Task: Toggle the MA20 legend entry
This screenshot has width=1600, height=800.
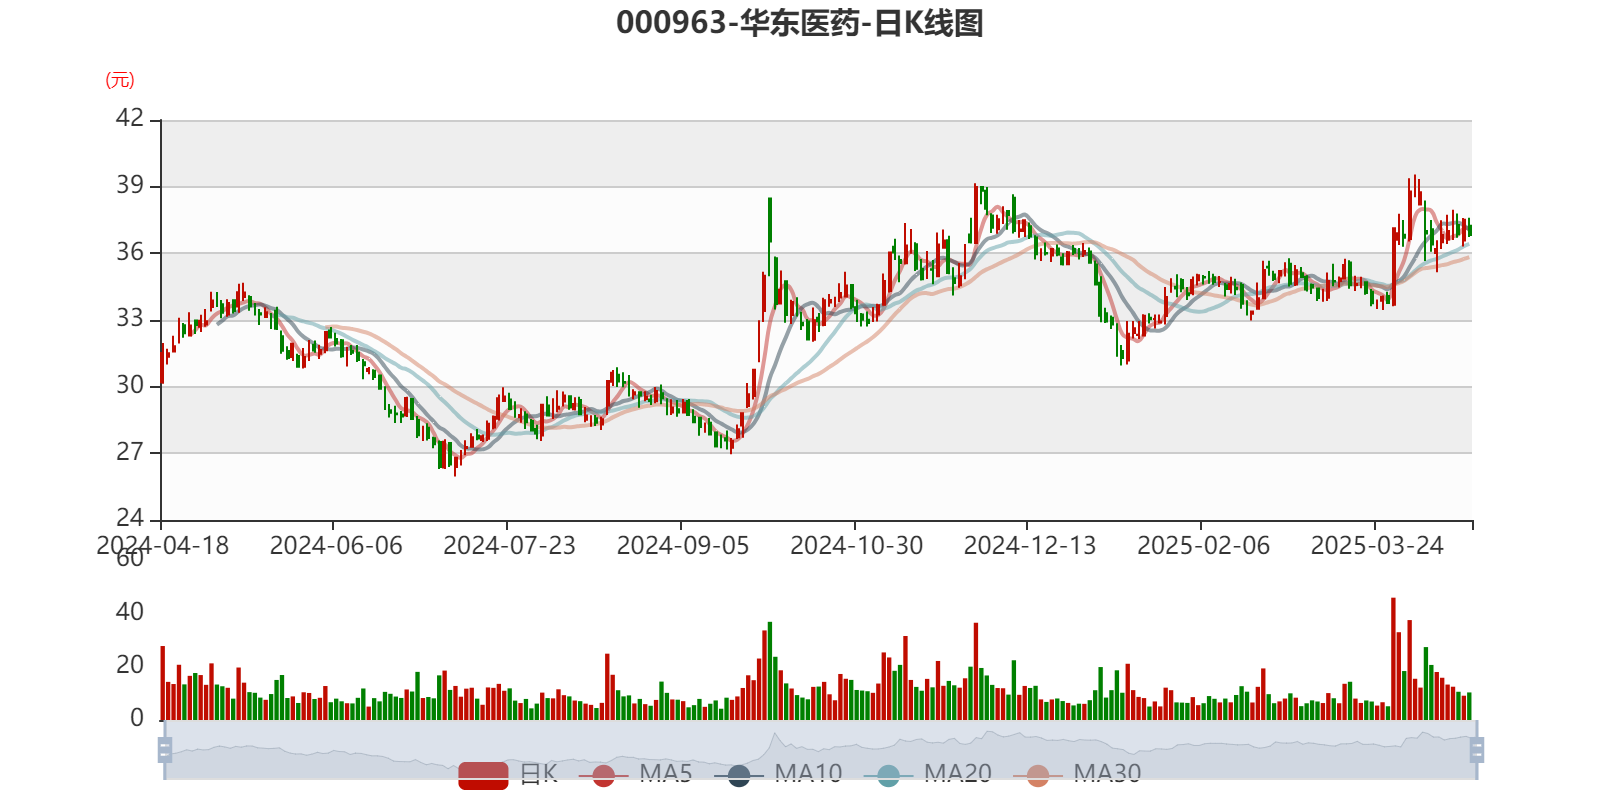Action: [x=928, y=774]
